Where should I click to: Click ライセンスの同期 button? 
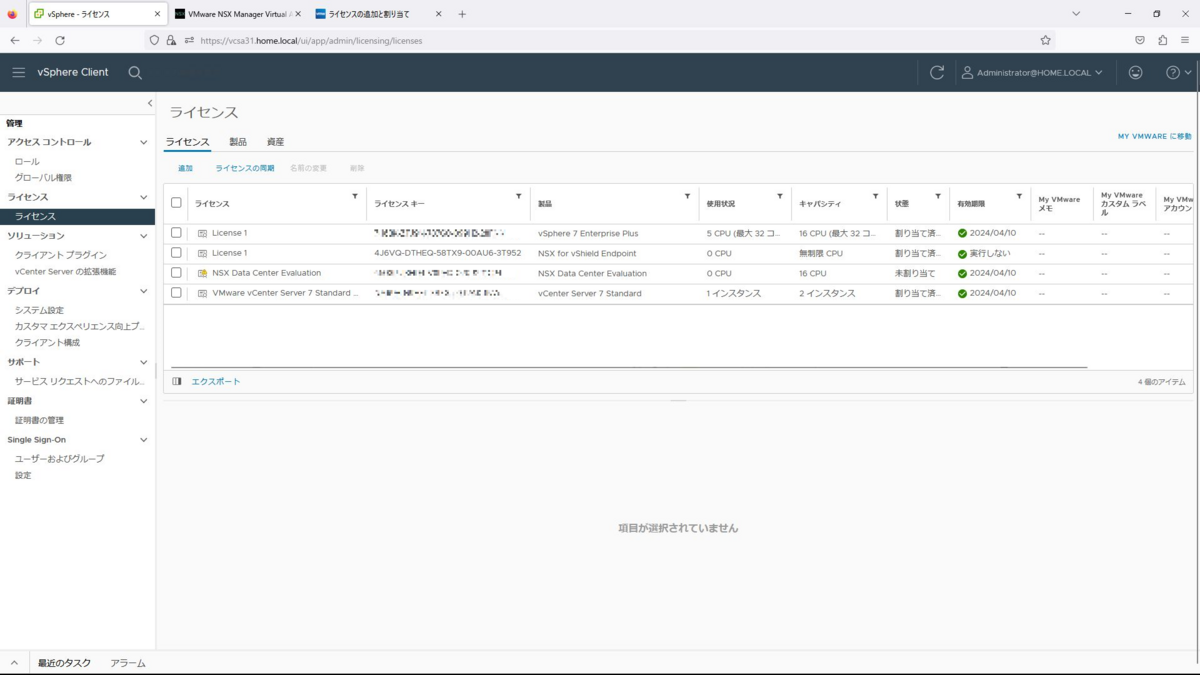(x=245, y=168)
